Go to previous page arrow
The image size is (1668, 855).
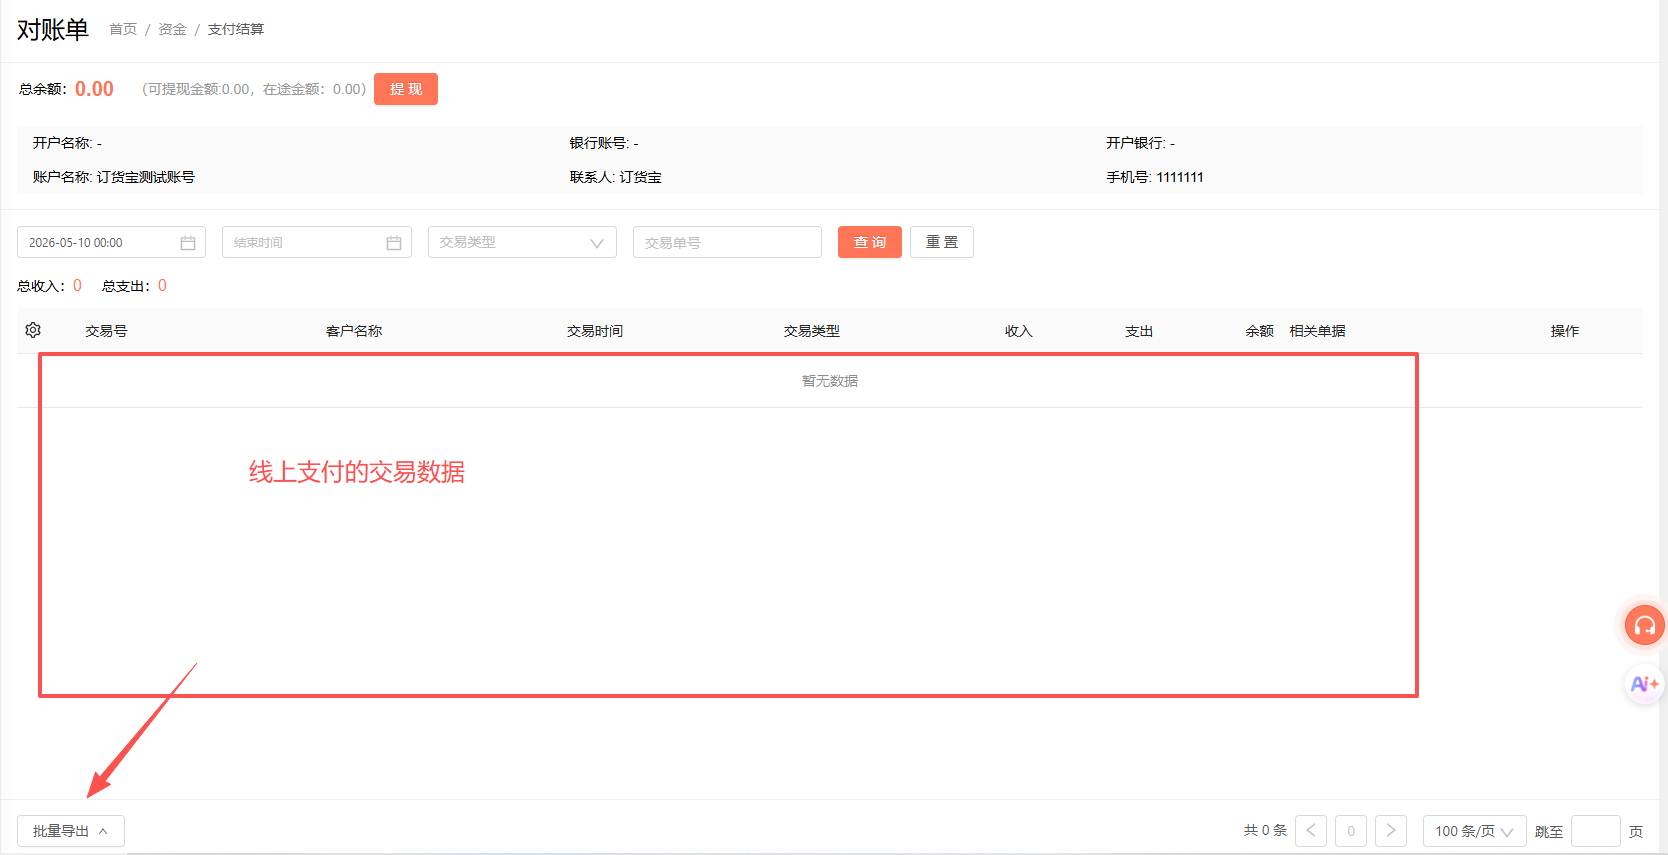[1311, 831]
